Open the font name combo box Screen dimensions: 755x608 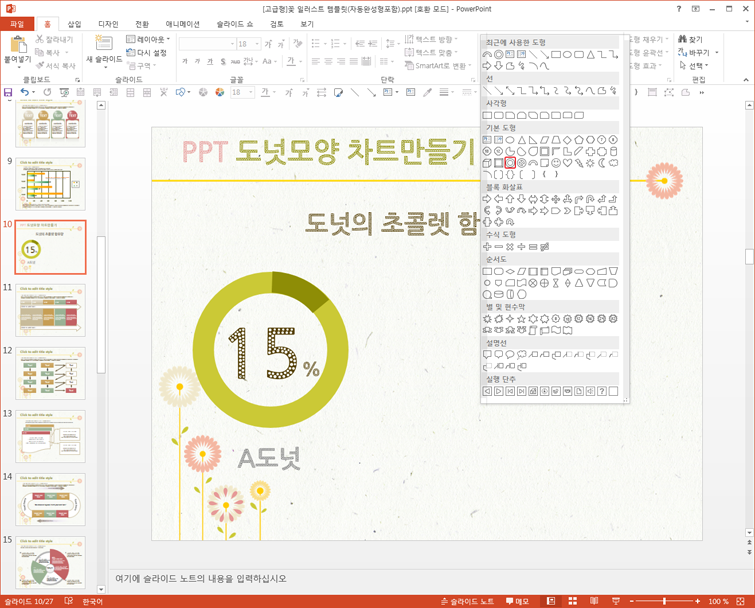pyautogui.click(x=208, y=44)
